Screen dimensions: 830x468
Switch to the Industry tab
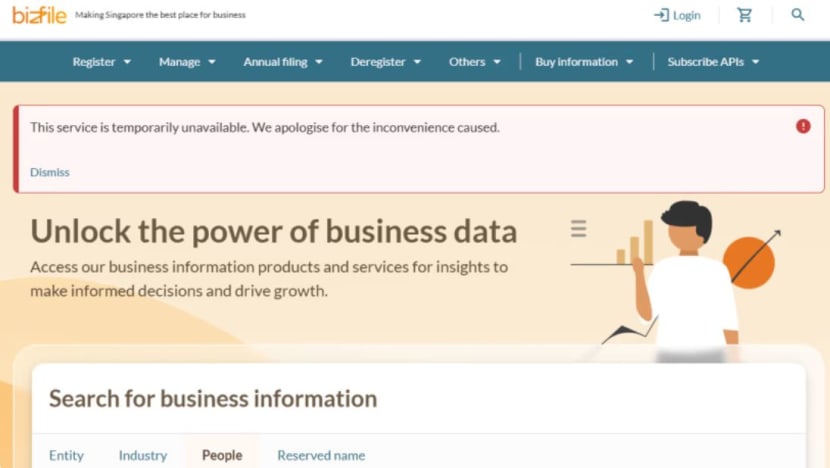point(143,455)
